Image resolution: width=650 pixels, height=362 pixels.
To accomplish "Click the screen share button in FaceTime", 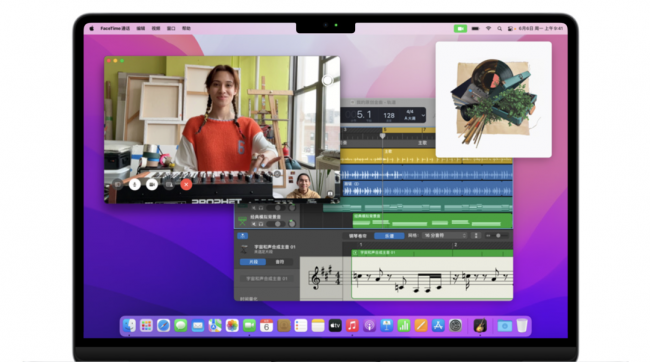I will pos(169,184).
